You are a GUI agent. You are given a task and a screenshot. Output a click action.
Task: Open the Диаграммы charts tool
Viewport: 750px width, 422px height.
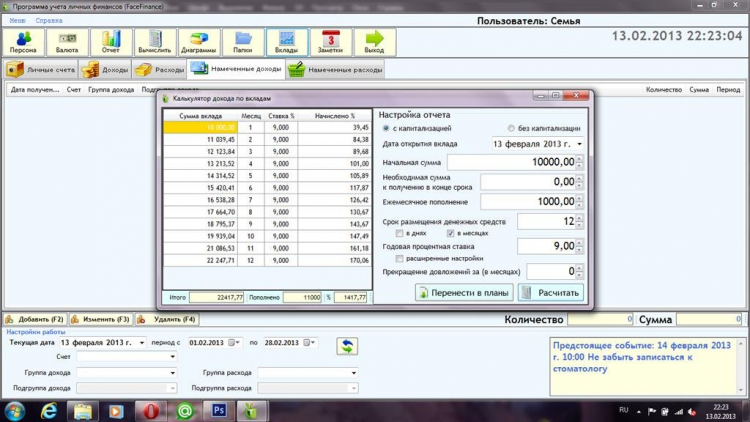click(199, 42)
